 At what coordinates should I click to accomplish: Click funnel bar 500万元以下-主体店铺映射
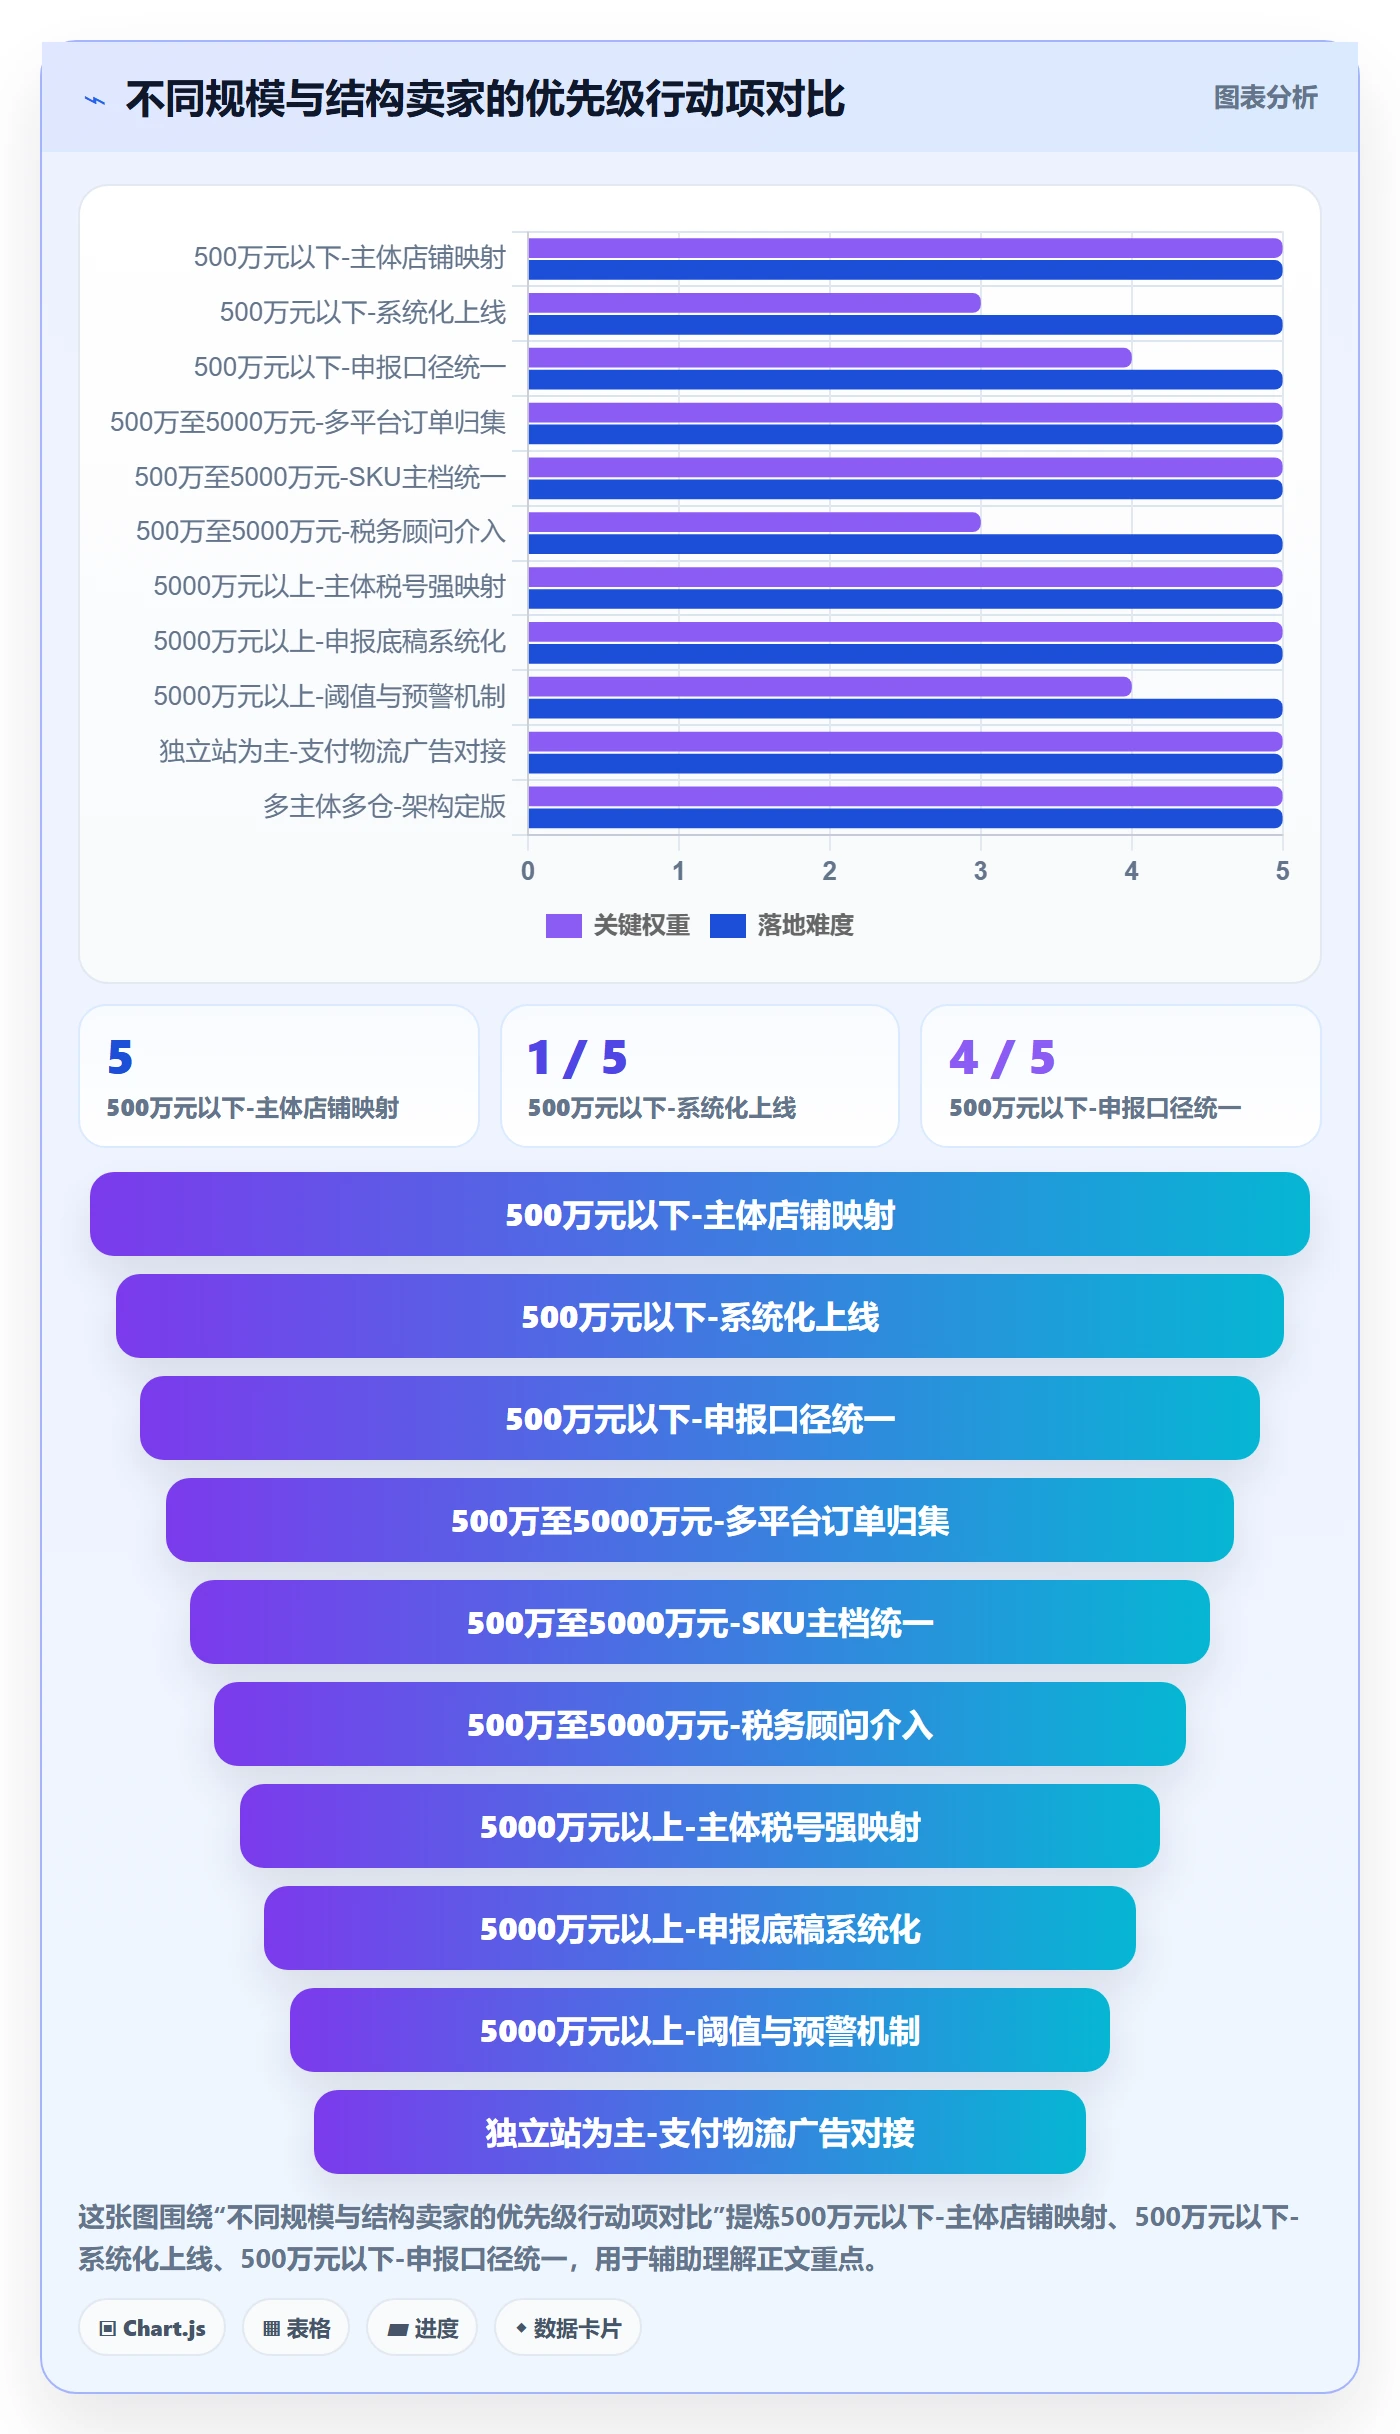click(x=700, y=1214)
